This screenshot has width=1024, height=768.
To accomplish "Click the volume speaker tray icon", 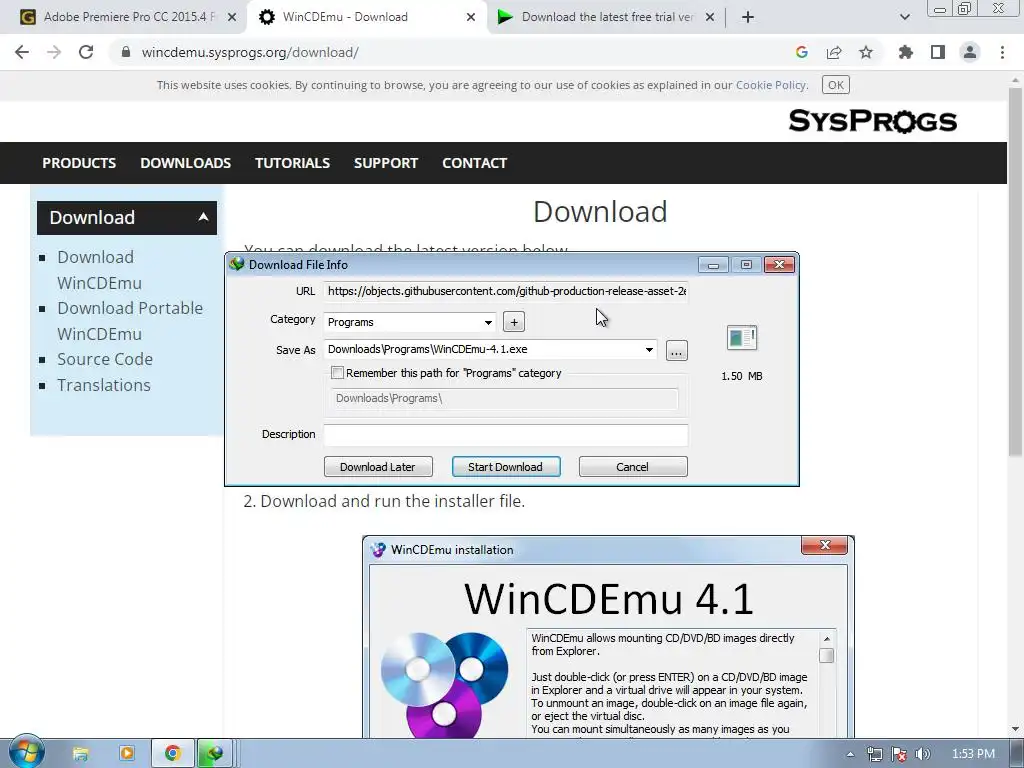I will pyautogui.click(x=922, y=754).
